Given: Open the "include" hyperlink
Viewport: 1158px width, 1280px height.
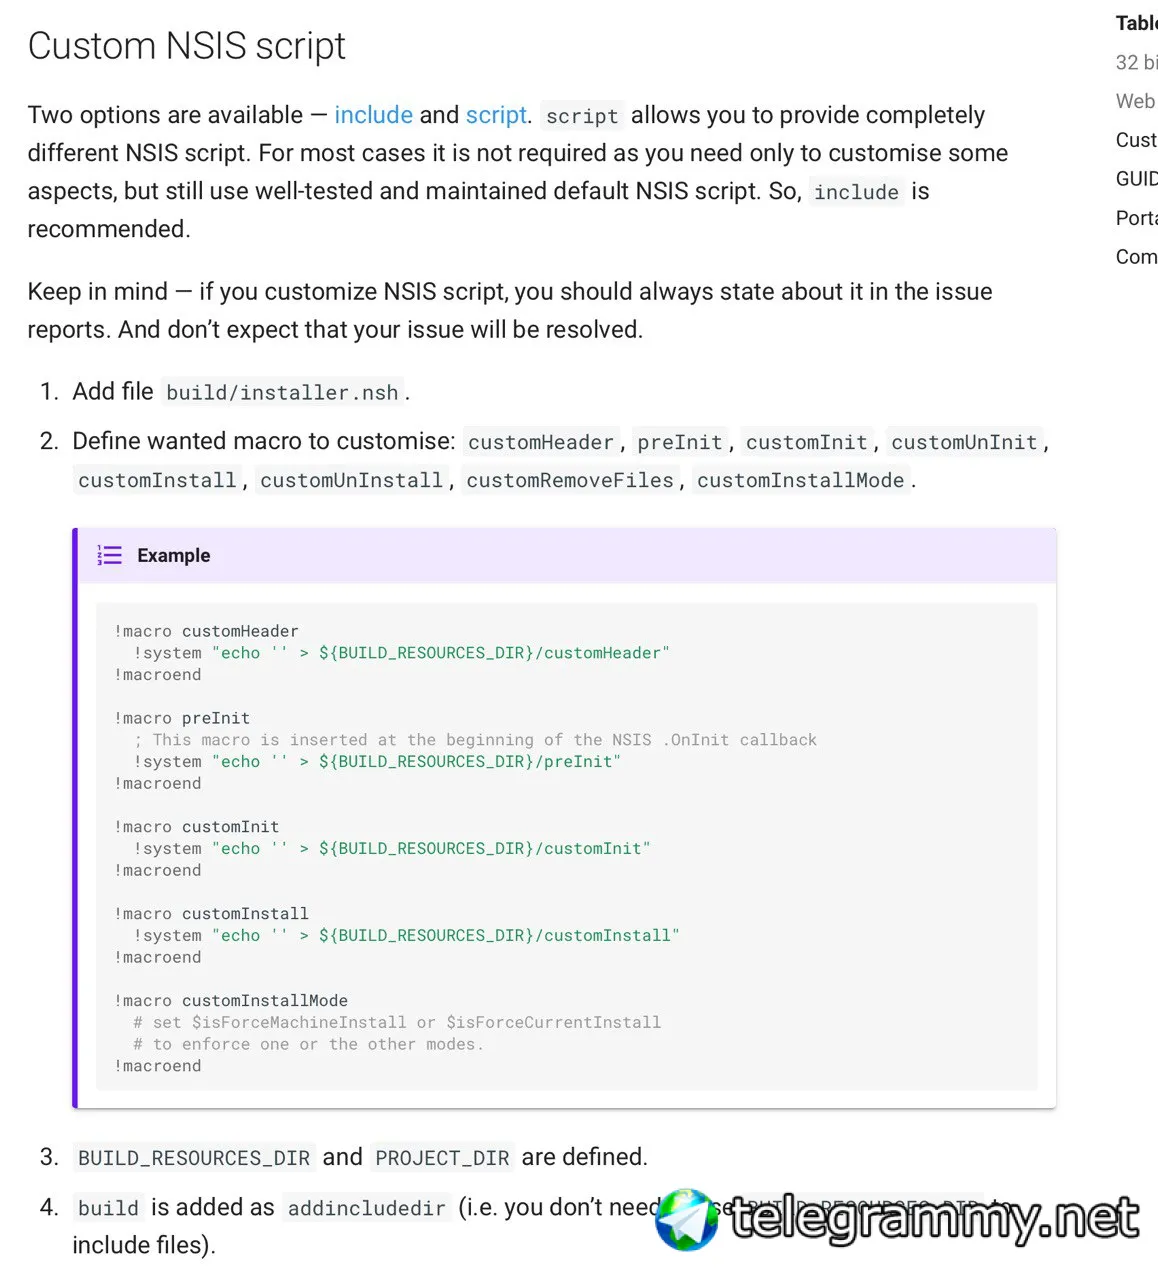Looking at the screenshot, I should tap(373, 115).
